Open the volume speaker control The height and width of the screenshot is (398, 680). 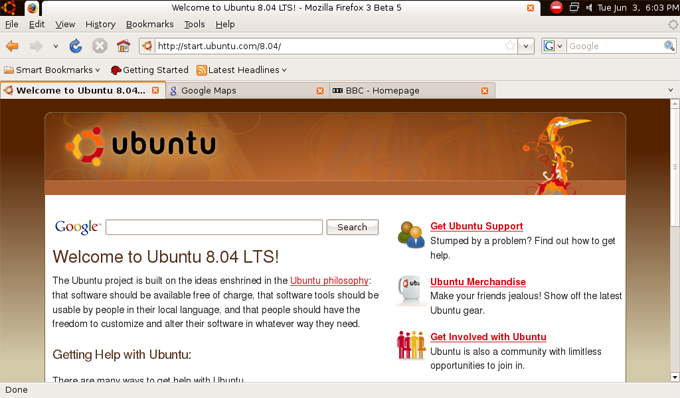pyautogui.click(x=589, y=7)
